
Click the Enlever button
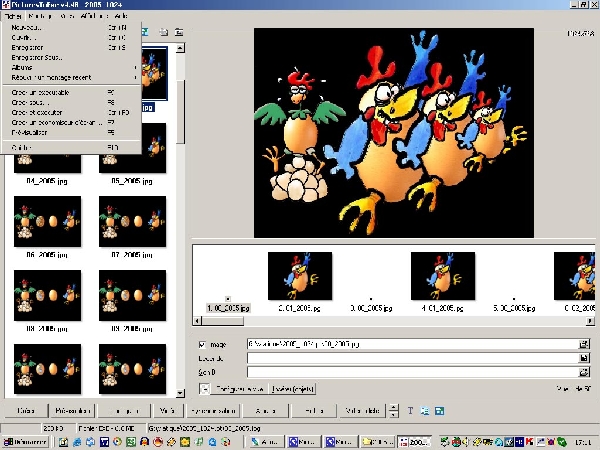pyautogui.click(x=314, y=411)
